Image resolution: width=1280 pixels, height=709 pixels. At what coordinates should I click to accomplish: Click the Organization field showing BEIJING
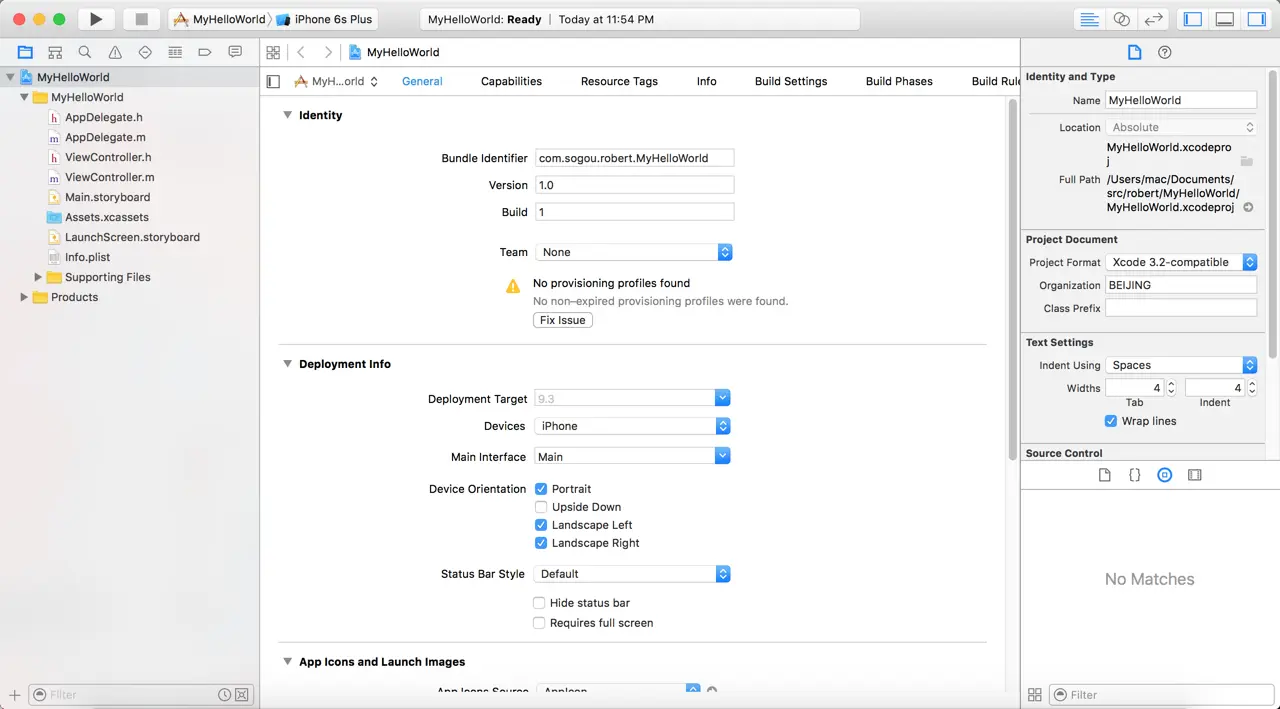1181,285
